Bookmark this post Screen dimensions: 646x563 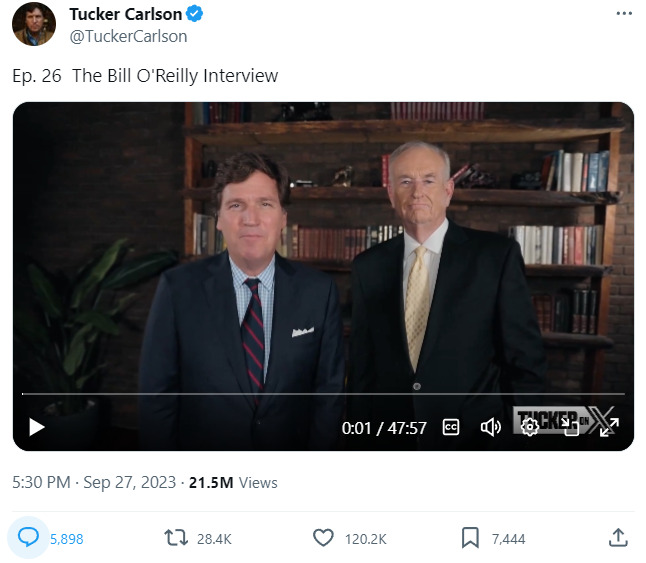pyautogui.click(x=470, y=538)
